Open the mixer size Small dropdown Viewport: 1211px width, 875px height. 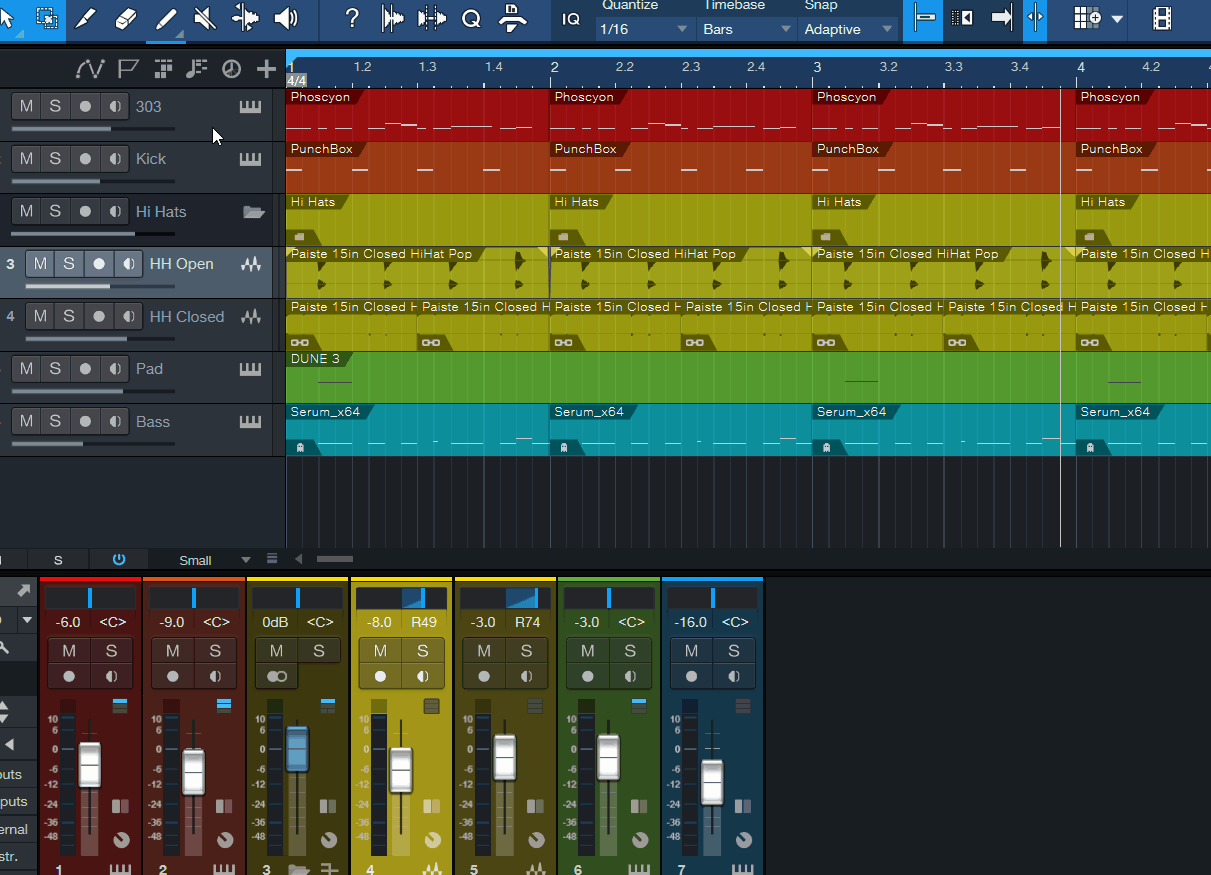click(x=215, y=560)
